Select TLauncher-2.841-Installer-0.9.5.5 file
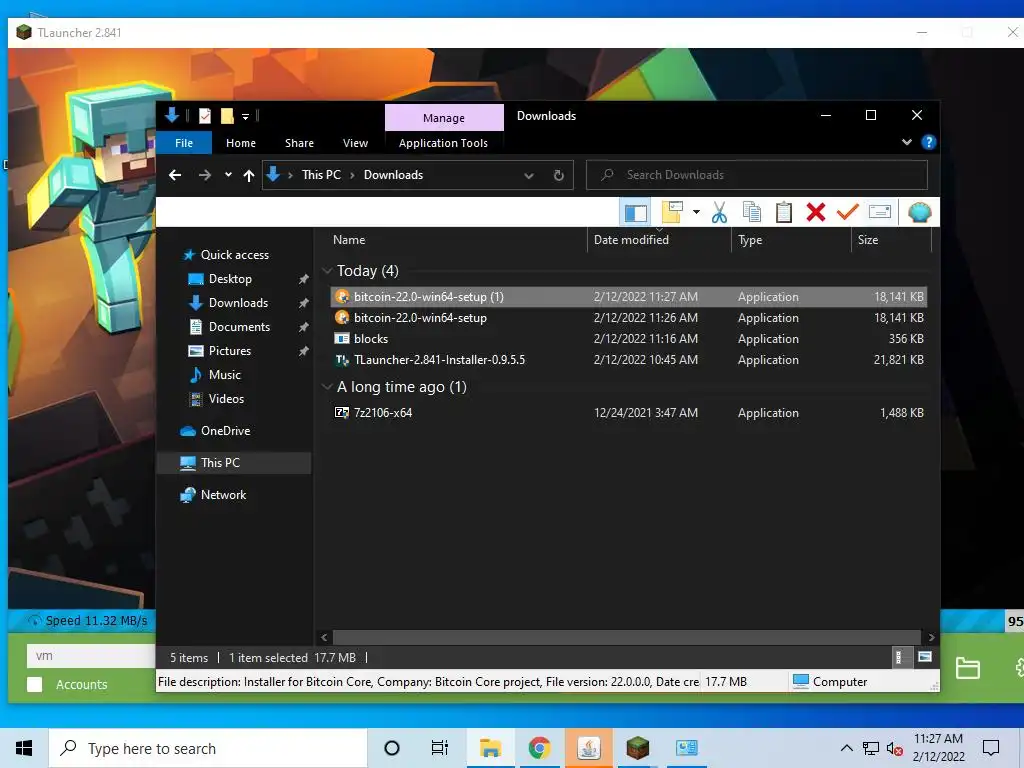Screen dimensions: 1024x768 point(628,360)
